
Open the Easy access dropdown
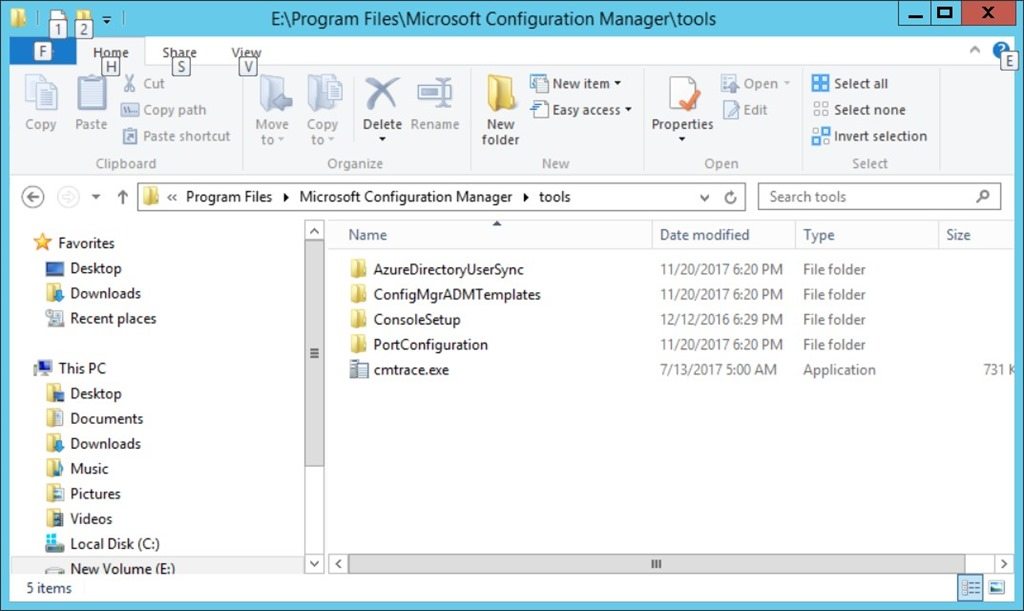(581, 110)
